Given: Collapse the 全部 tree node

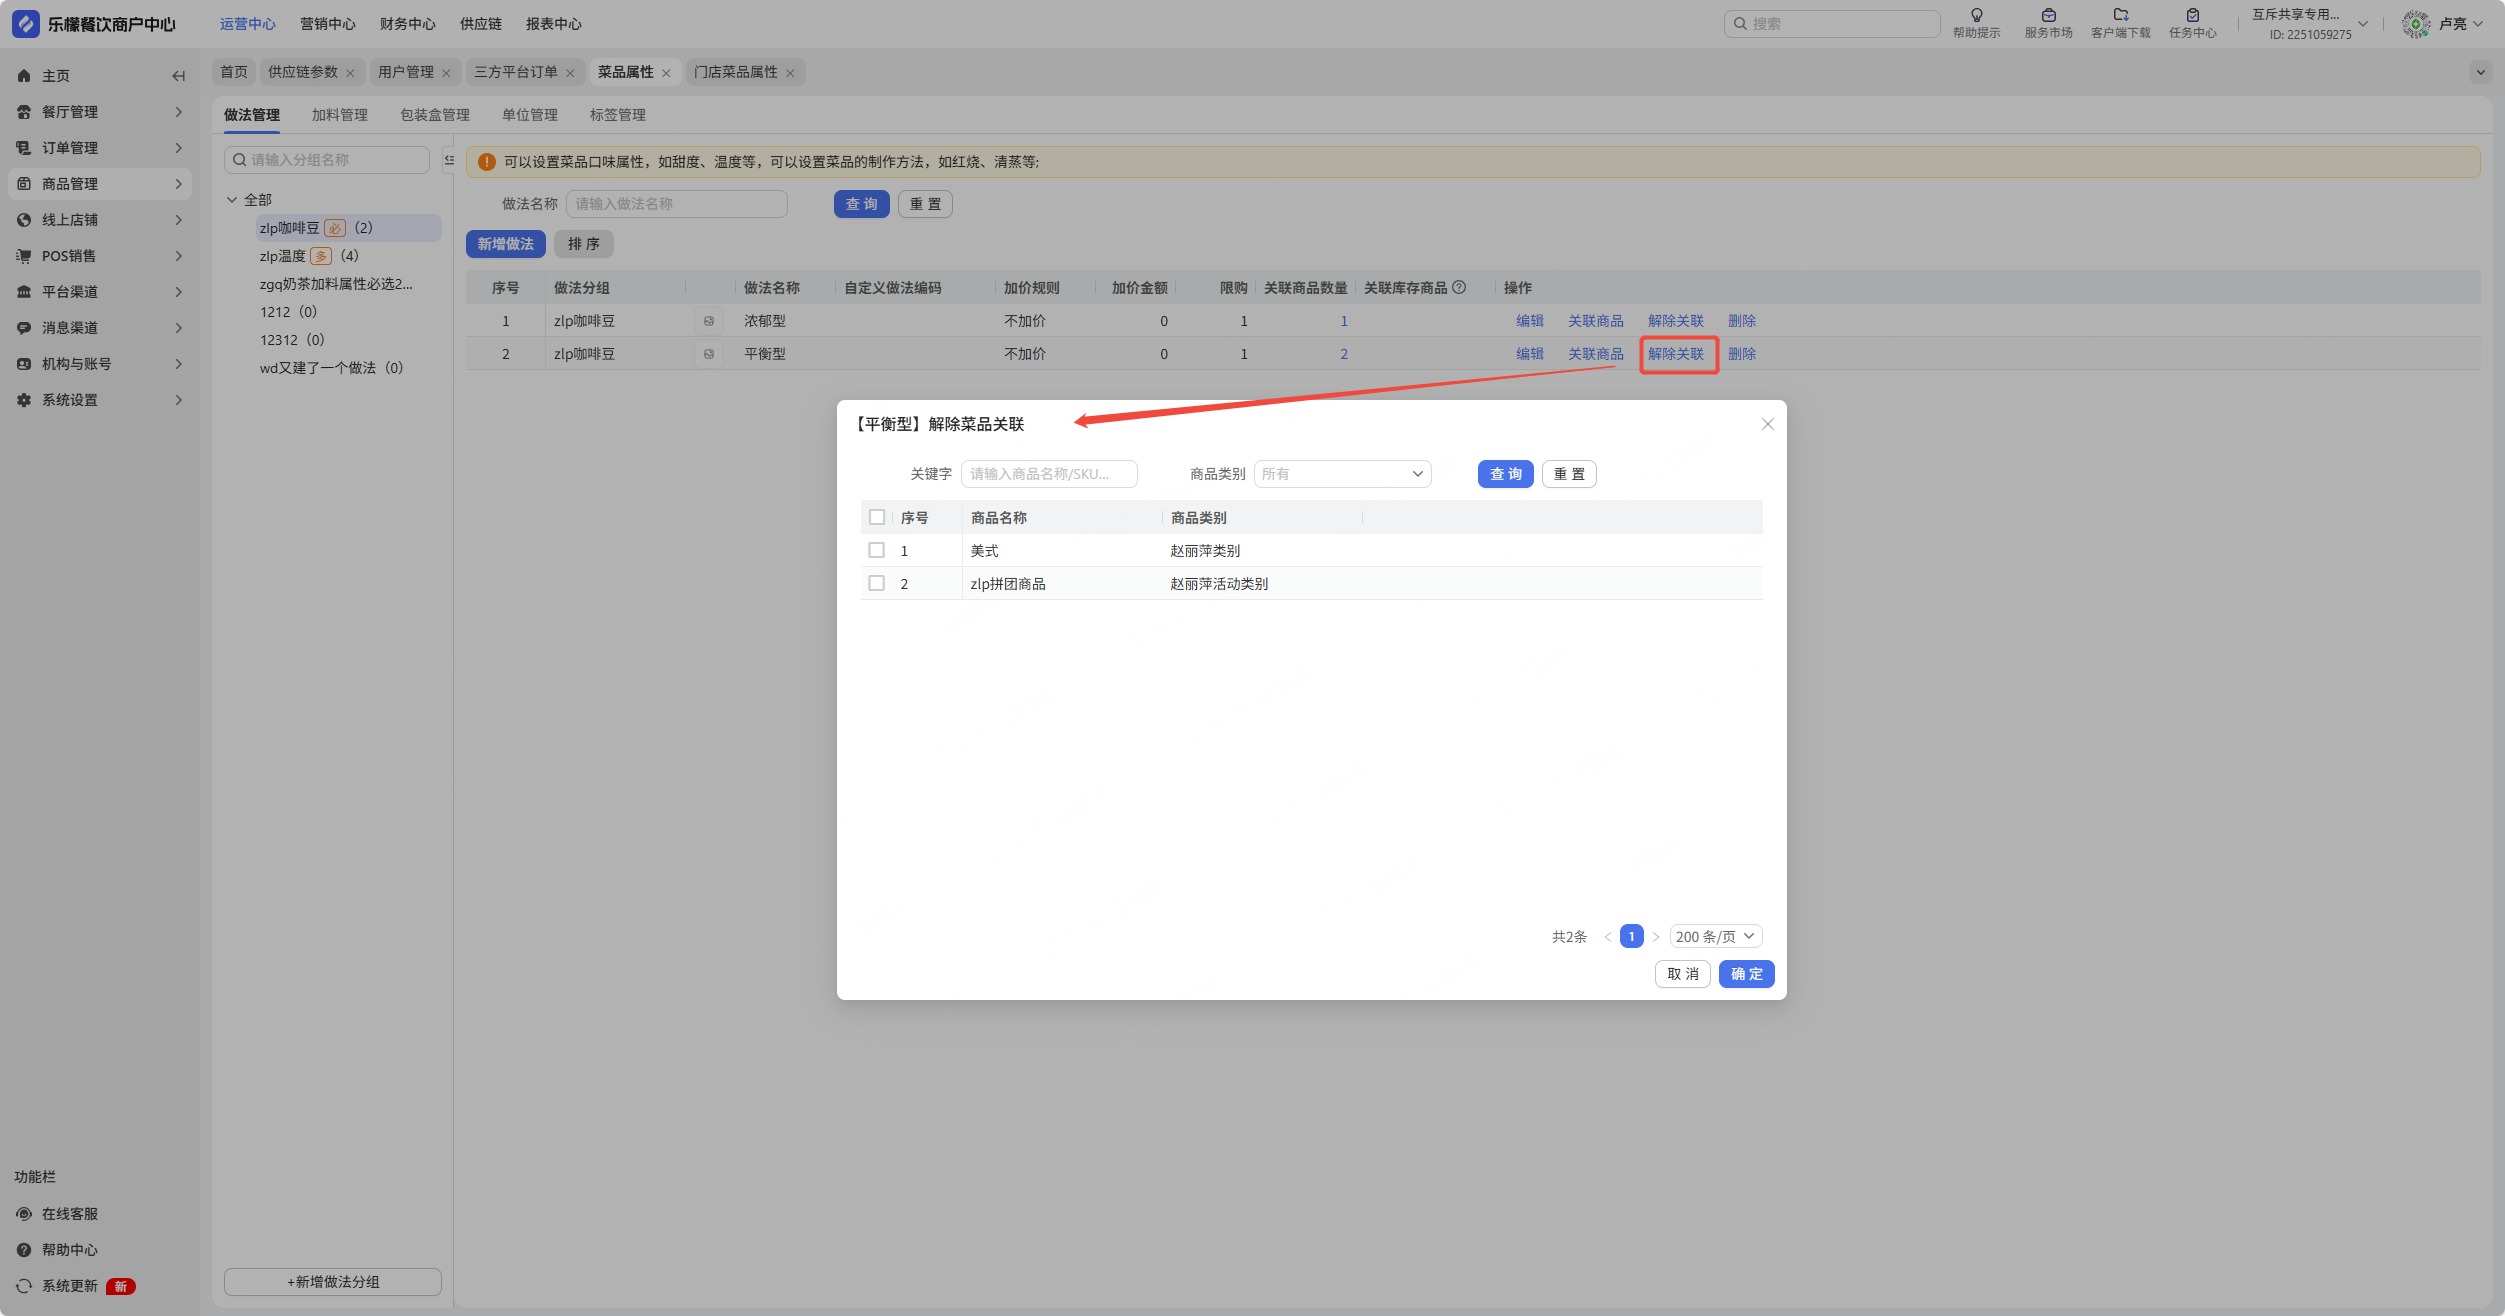Looking at the screenshot, I should (x=232, y=200).
